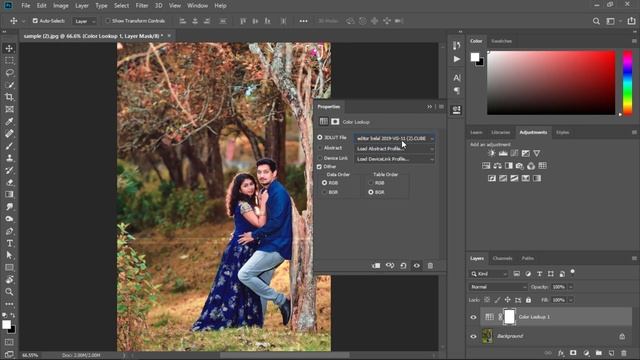
Task: Select the Magic Wand tool
Action: pyautogui.click(x=9, y=85)
